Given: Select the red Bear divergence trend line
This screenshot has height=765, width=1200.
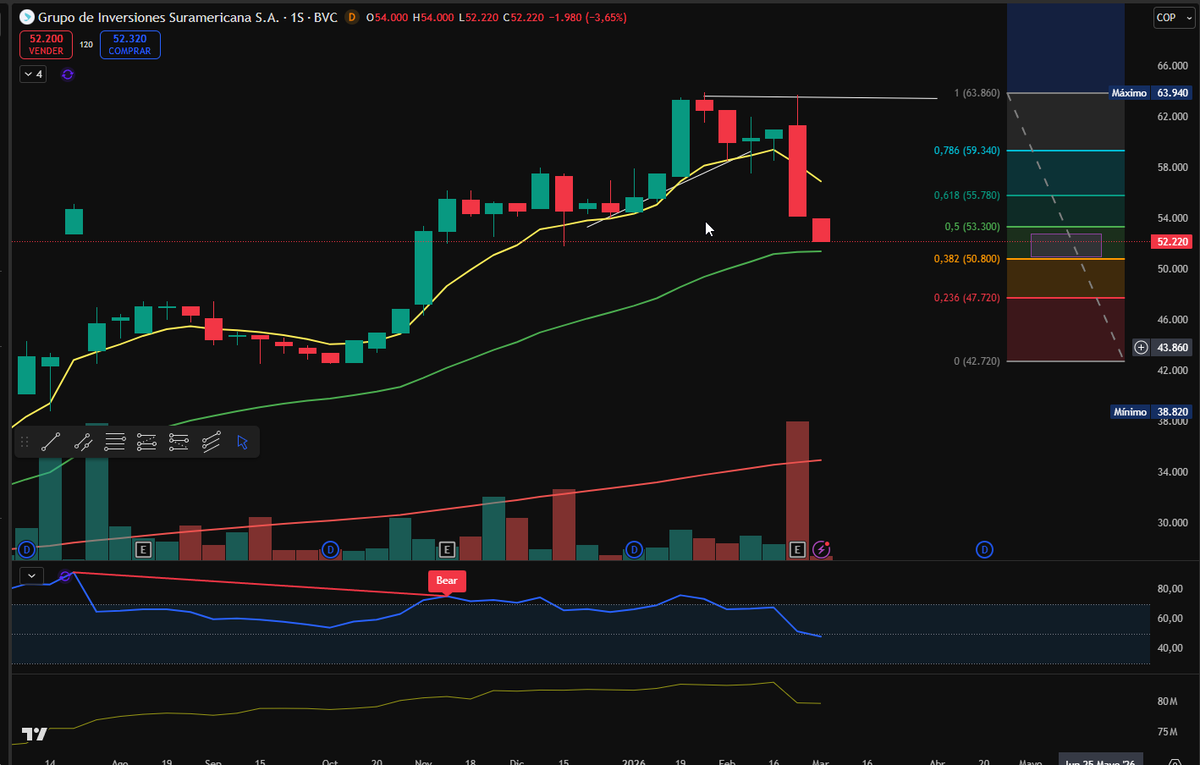Looking at the screenshot, I should [260, 585].
